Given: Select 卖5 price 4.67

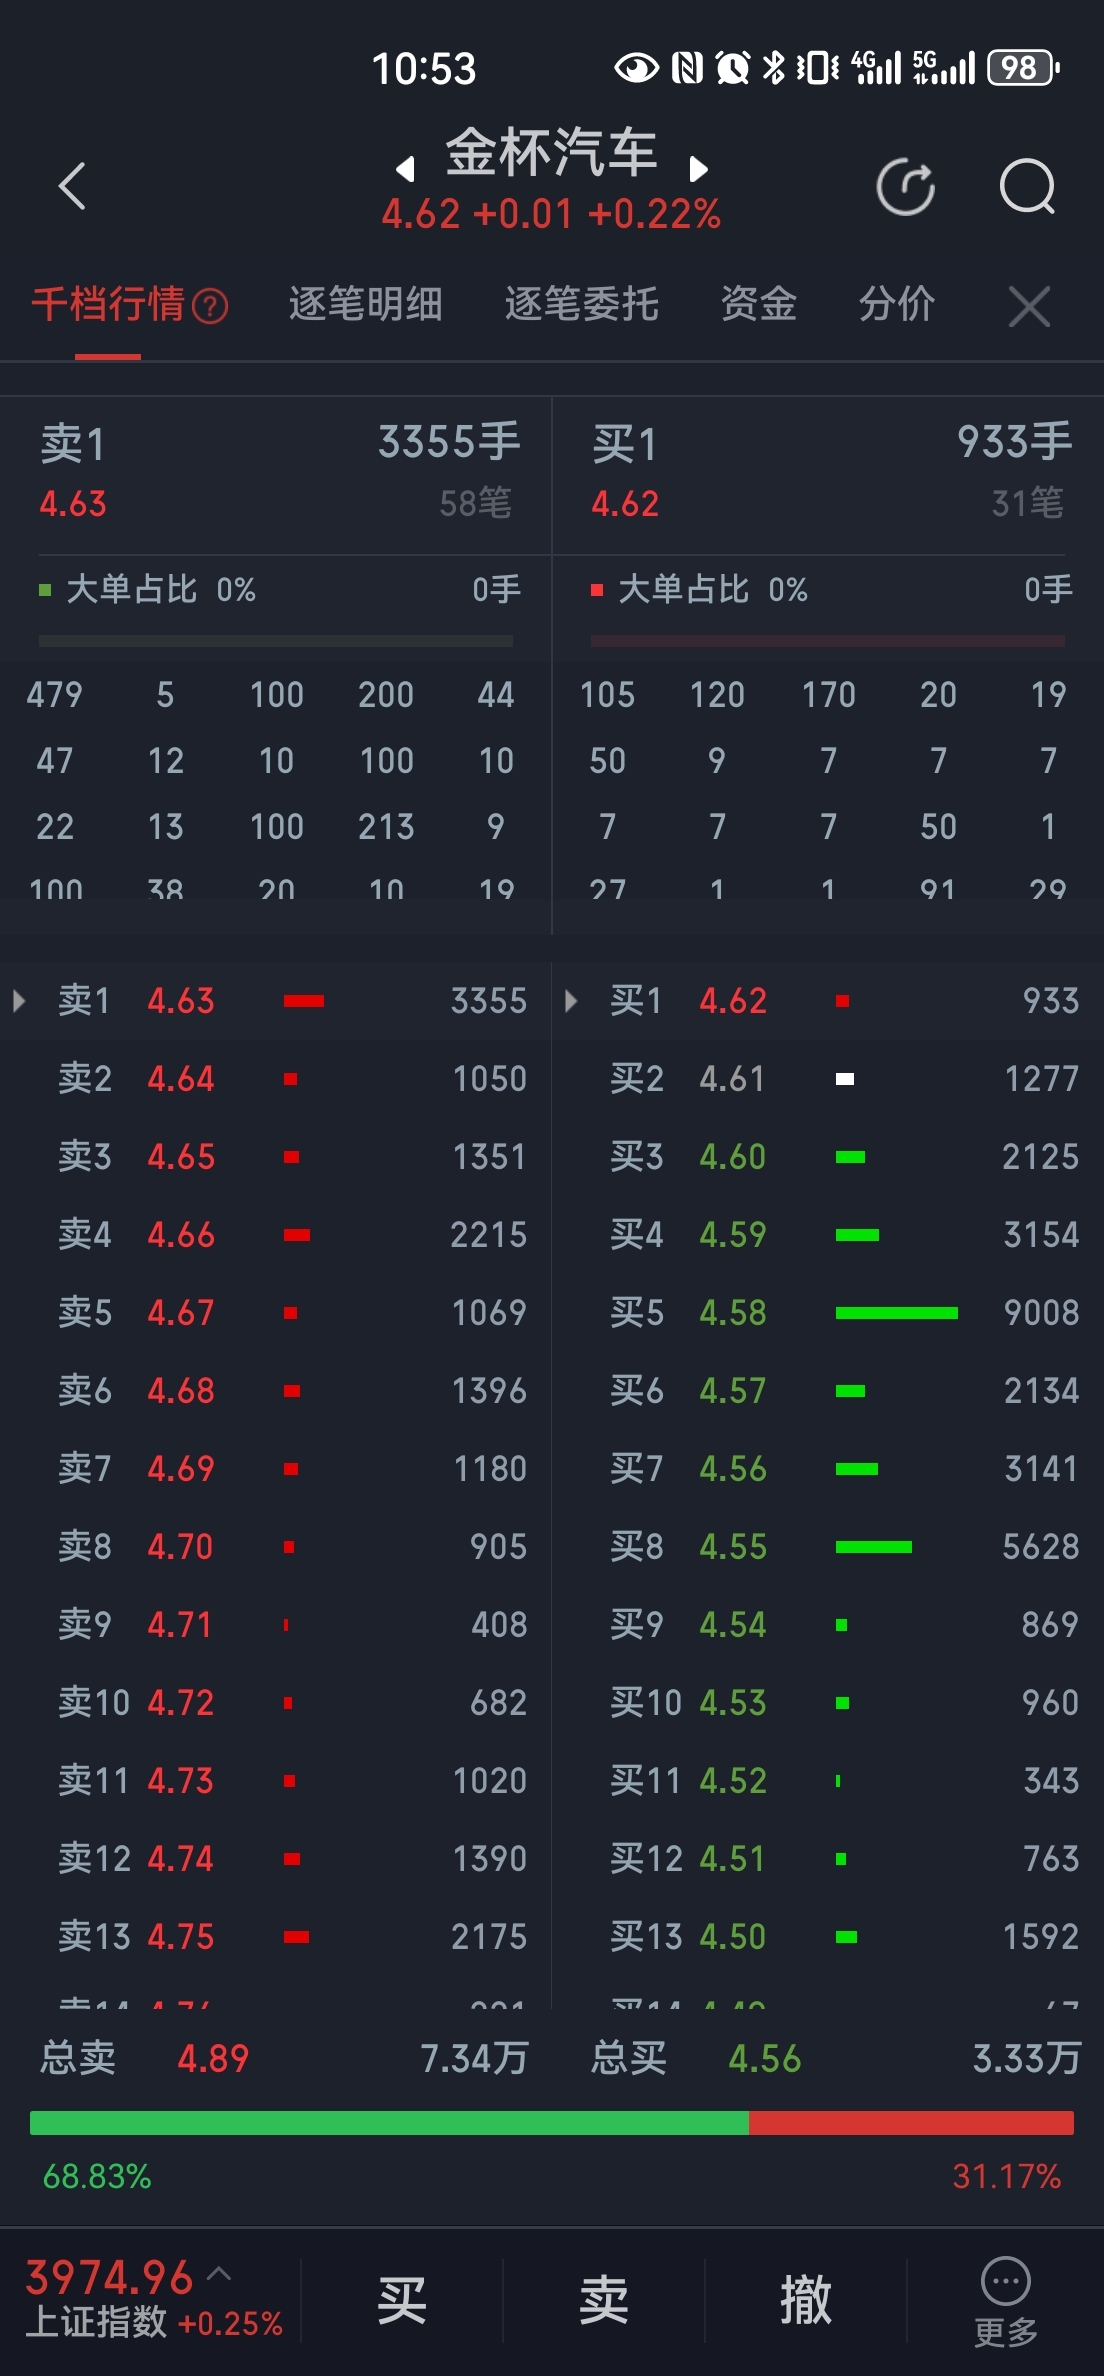Looking at the screenshot, I should click(181, 1313).
